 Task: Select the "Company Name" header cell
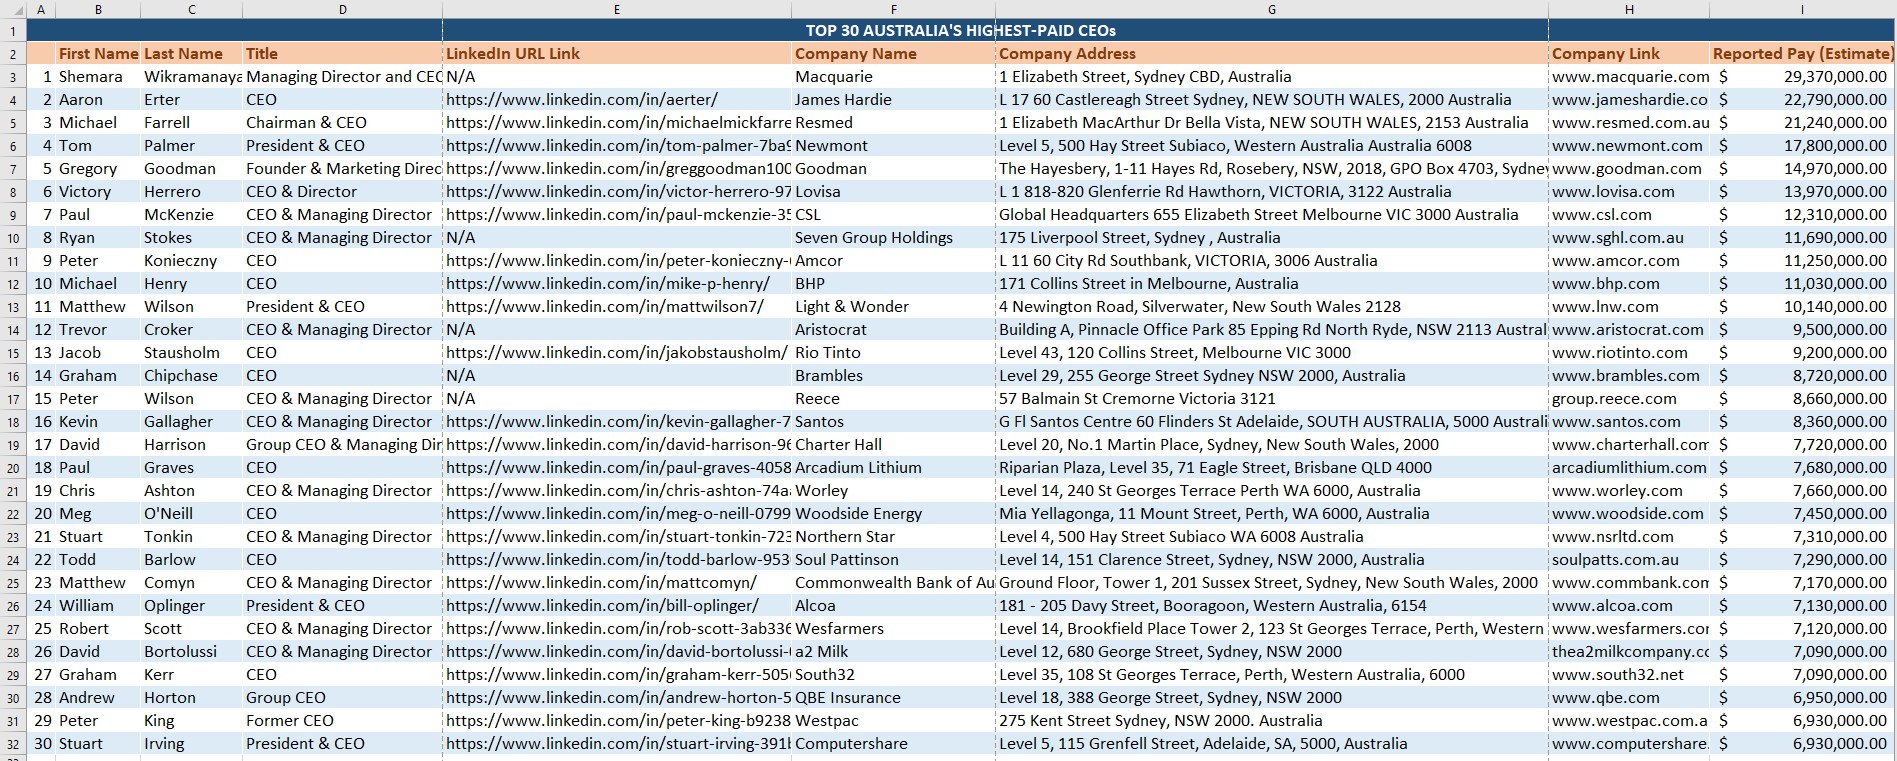894,54
